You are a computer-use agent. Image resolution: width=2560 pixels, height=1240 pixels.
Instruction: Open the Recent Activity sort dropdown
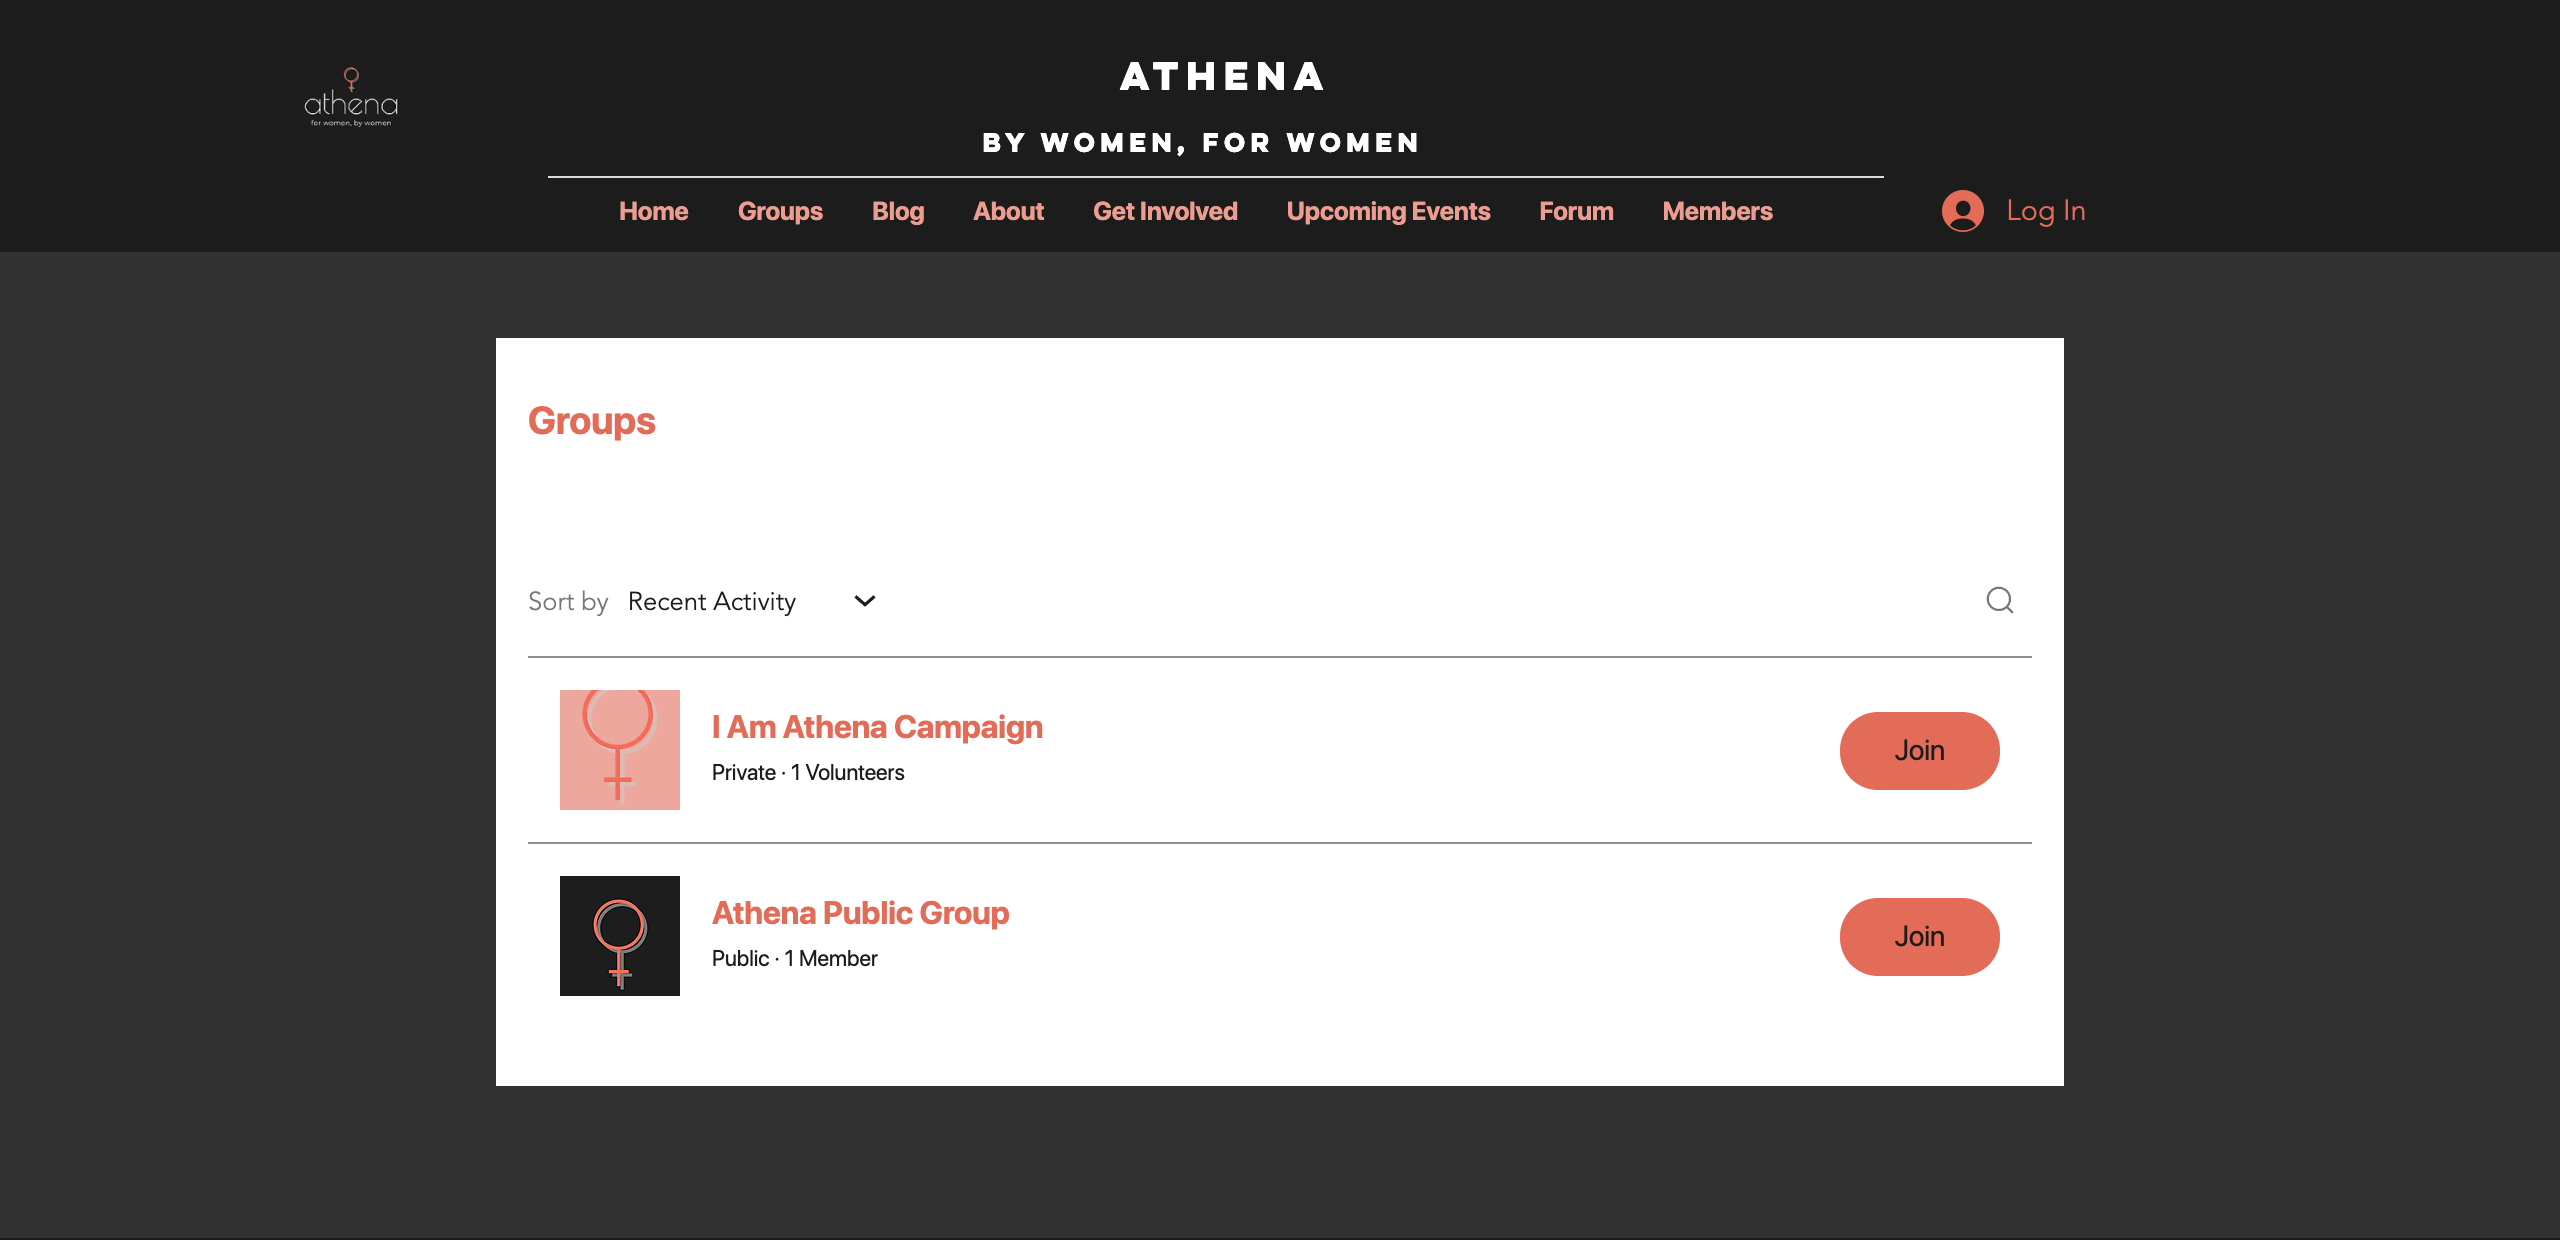pos(712,601)
